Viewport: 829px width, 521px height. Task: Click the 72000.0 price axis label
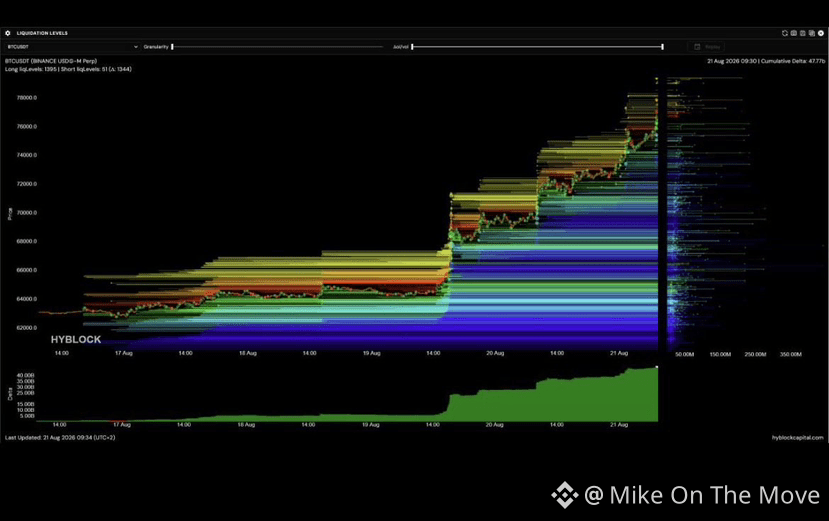click(x=27, y=184)
